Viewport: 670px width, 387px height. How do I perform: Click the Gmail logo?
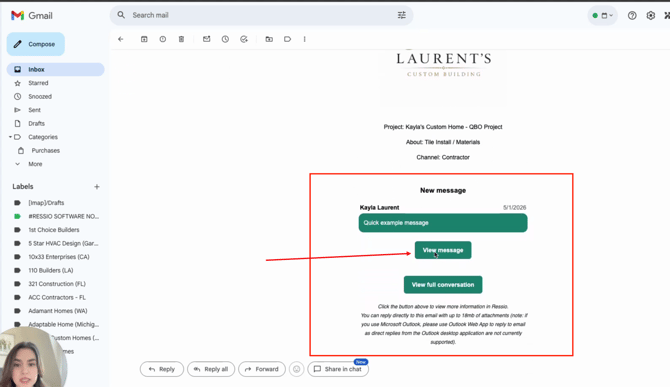(x=32, y=15)
